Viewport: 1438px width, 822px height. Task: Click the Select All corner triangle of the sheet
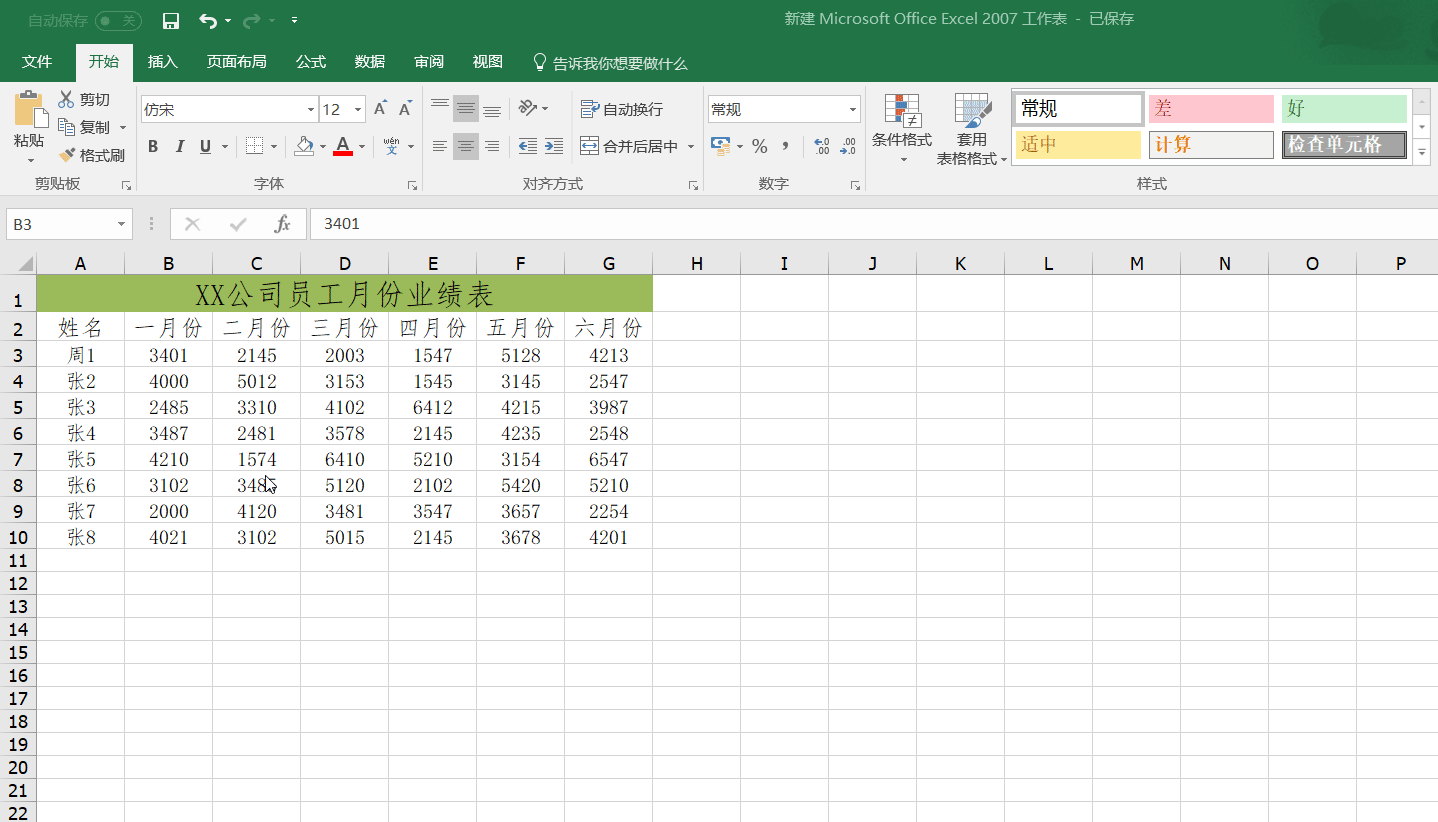[x=24, y=264]
